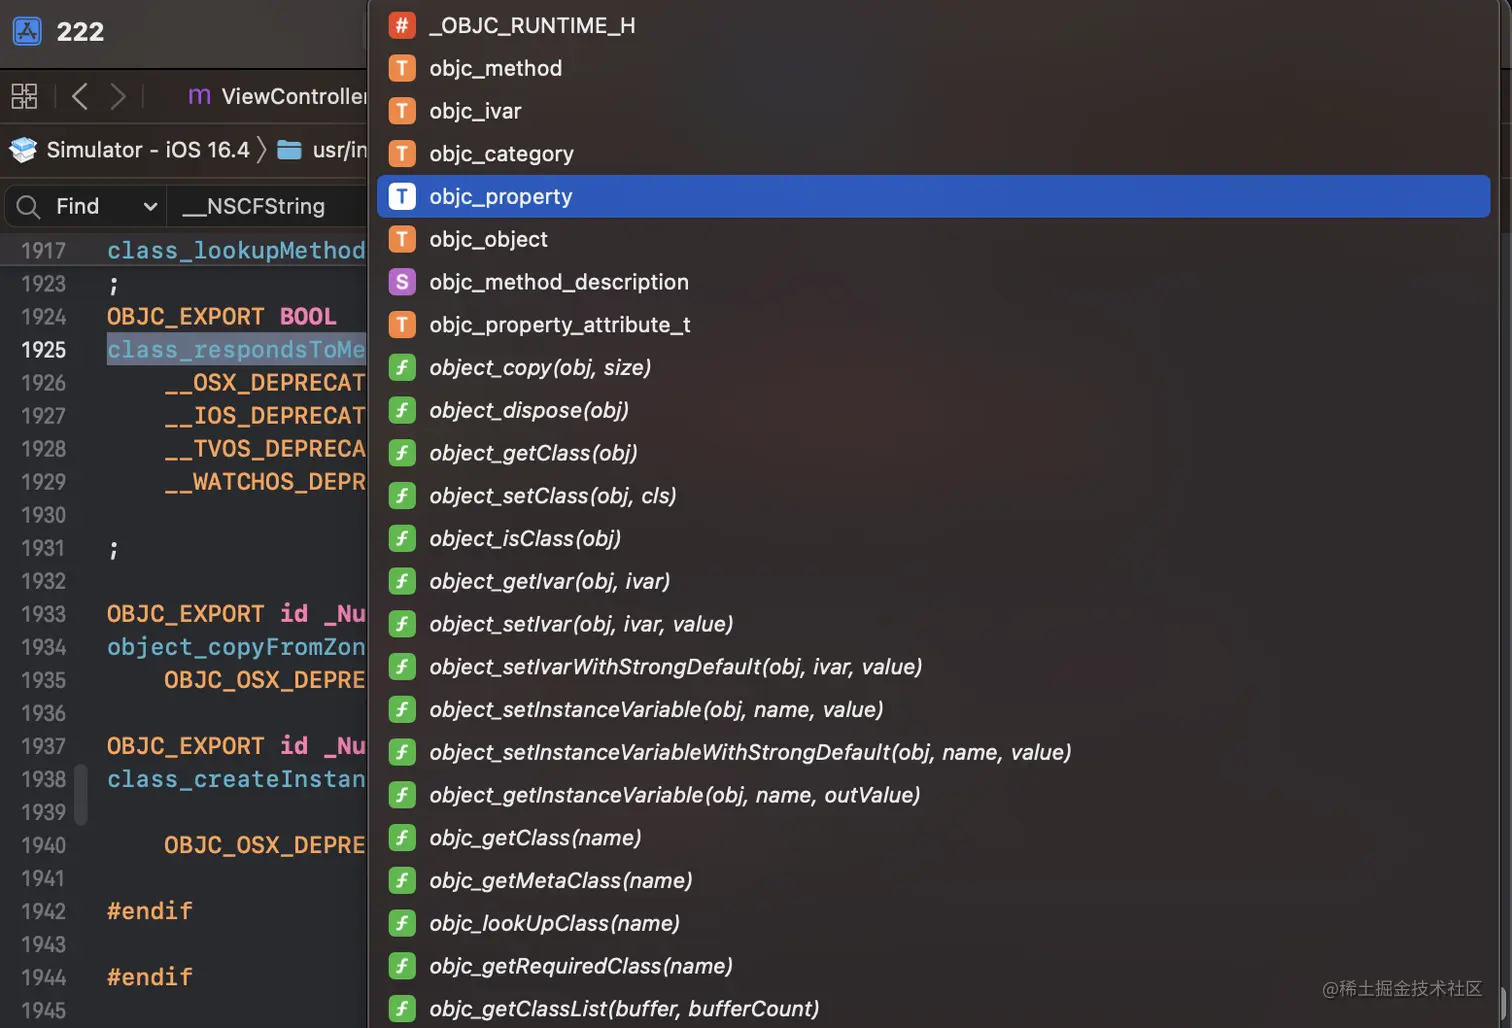This screenshot has width=1512, height=1028.
Task: Click the function icon for object_getIvar
Action: pyautogui.click(x=402, y=581)
